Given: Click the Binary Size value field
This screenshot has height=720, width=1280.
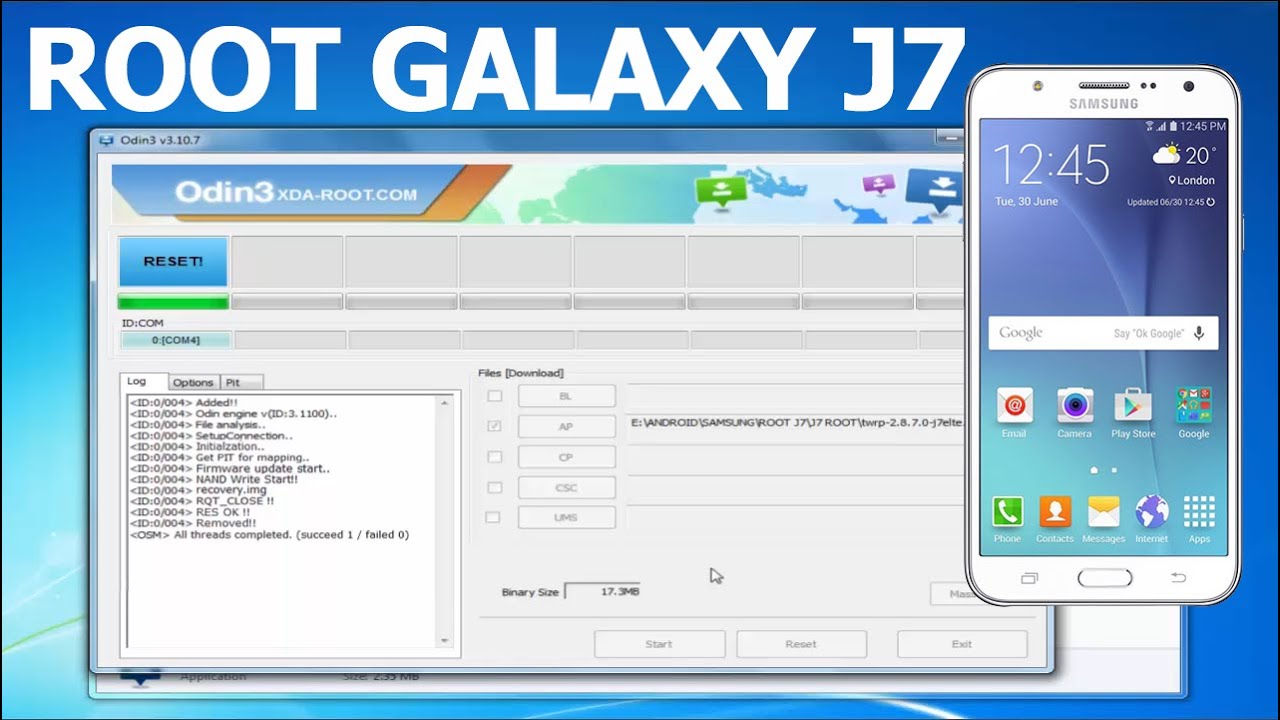Looking at the screenshot, I should coord(603,592).
